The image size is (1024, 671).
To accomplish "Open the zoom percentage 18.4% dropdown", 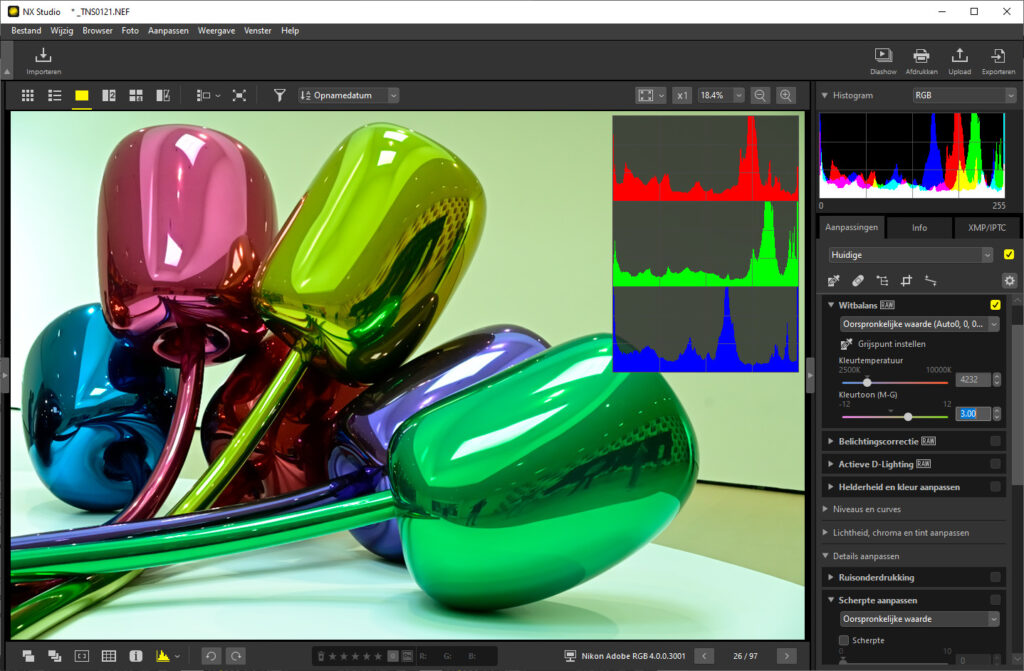I will (721, 95).
